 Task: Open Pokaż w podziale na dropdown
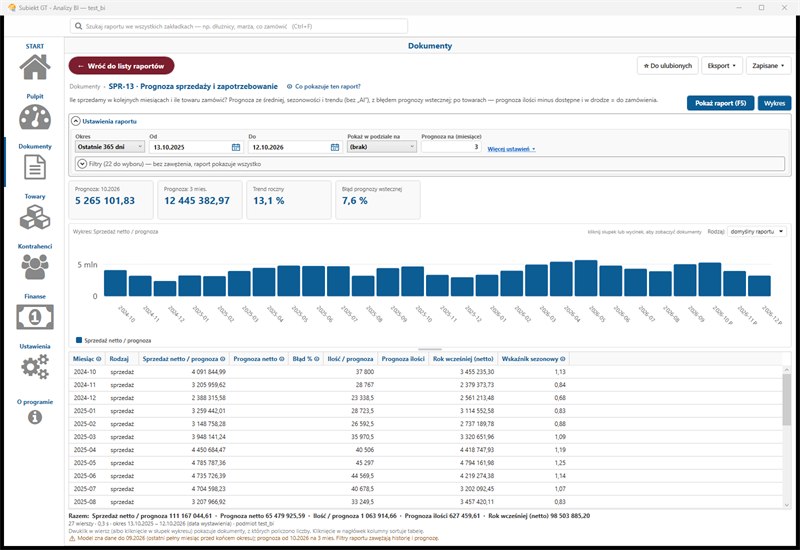(x=382, y=147)
